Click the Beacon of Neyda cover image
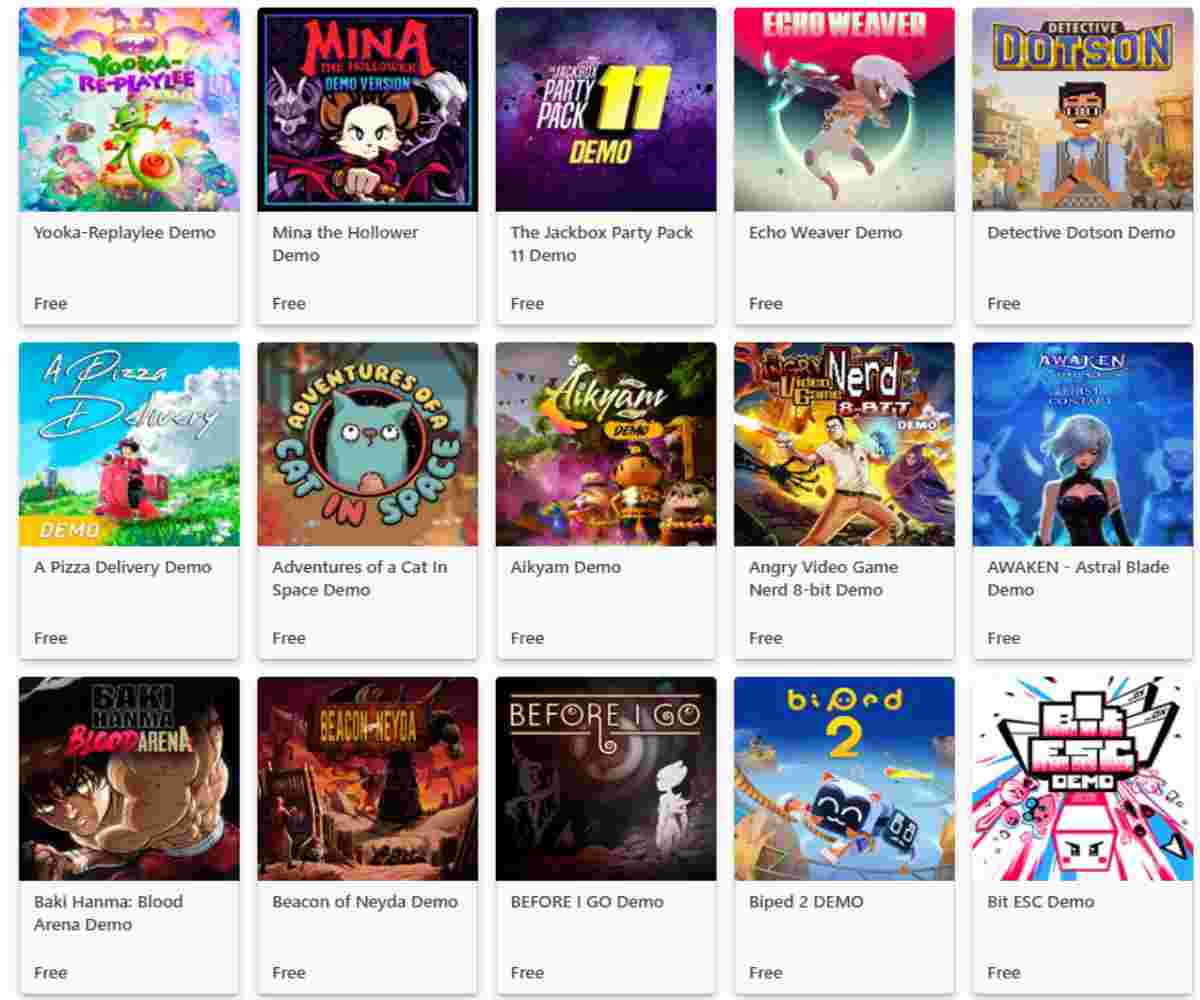1200x1000 pixels. [x=367, y=779]
